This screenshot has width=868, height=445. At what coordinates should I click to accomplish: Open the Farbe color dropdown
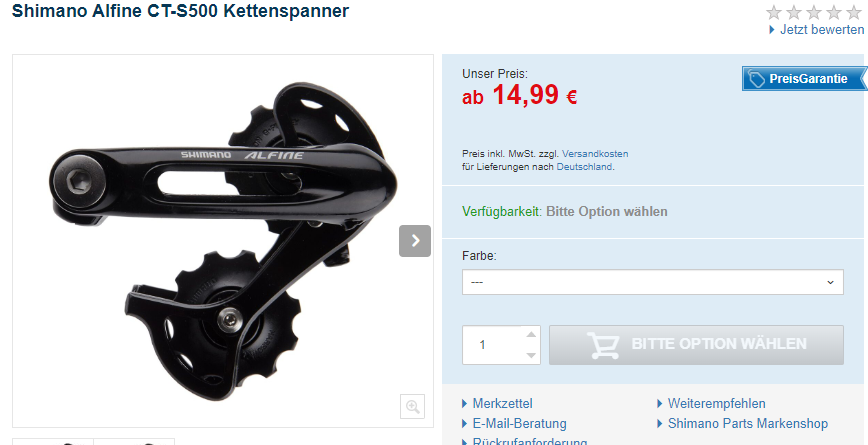point(653,282)
